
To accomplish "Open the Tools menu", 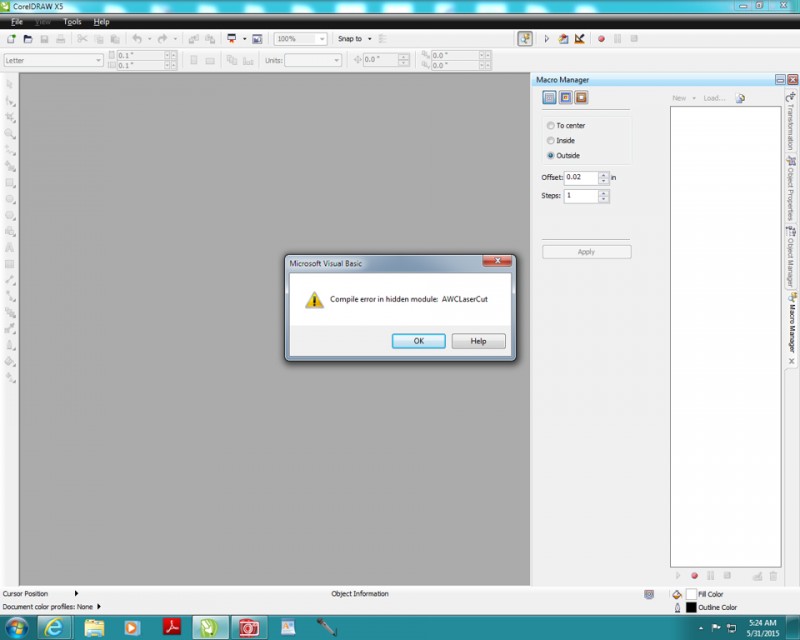I will [72, 21].
